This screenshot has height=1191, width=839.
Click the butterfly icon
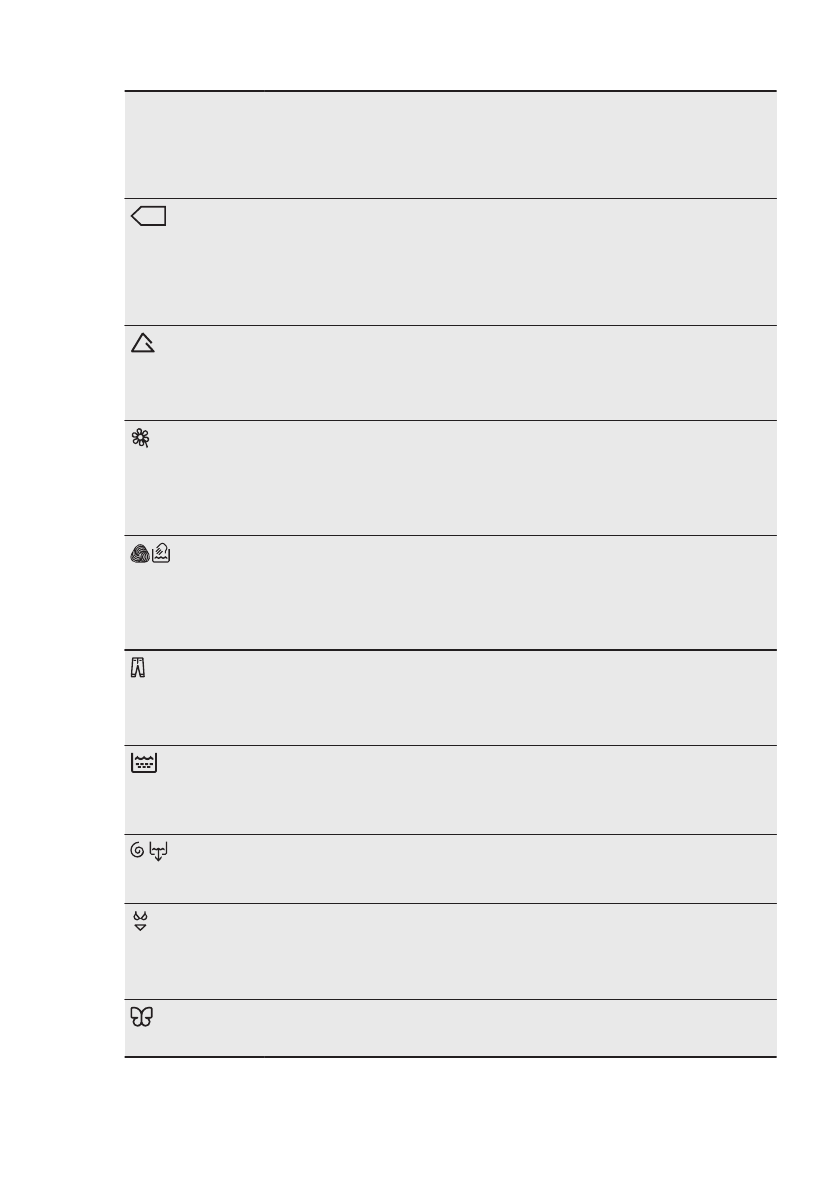click(143, 1018)
